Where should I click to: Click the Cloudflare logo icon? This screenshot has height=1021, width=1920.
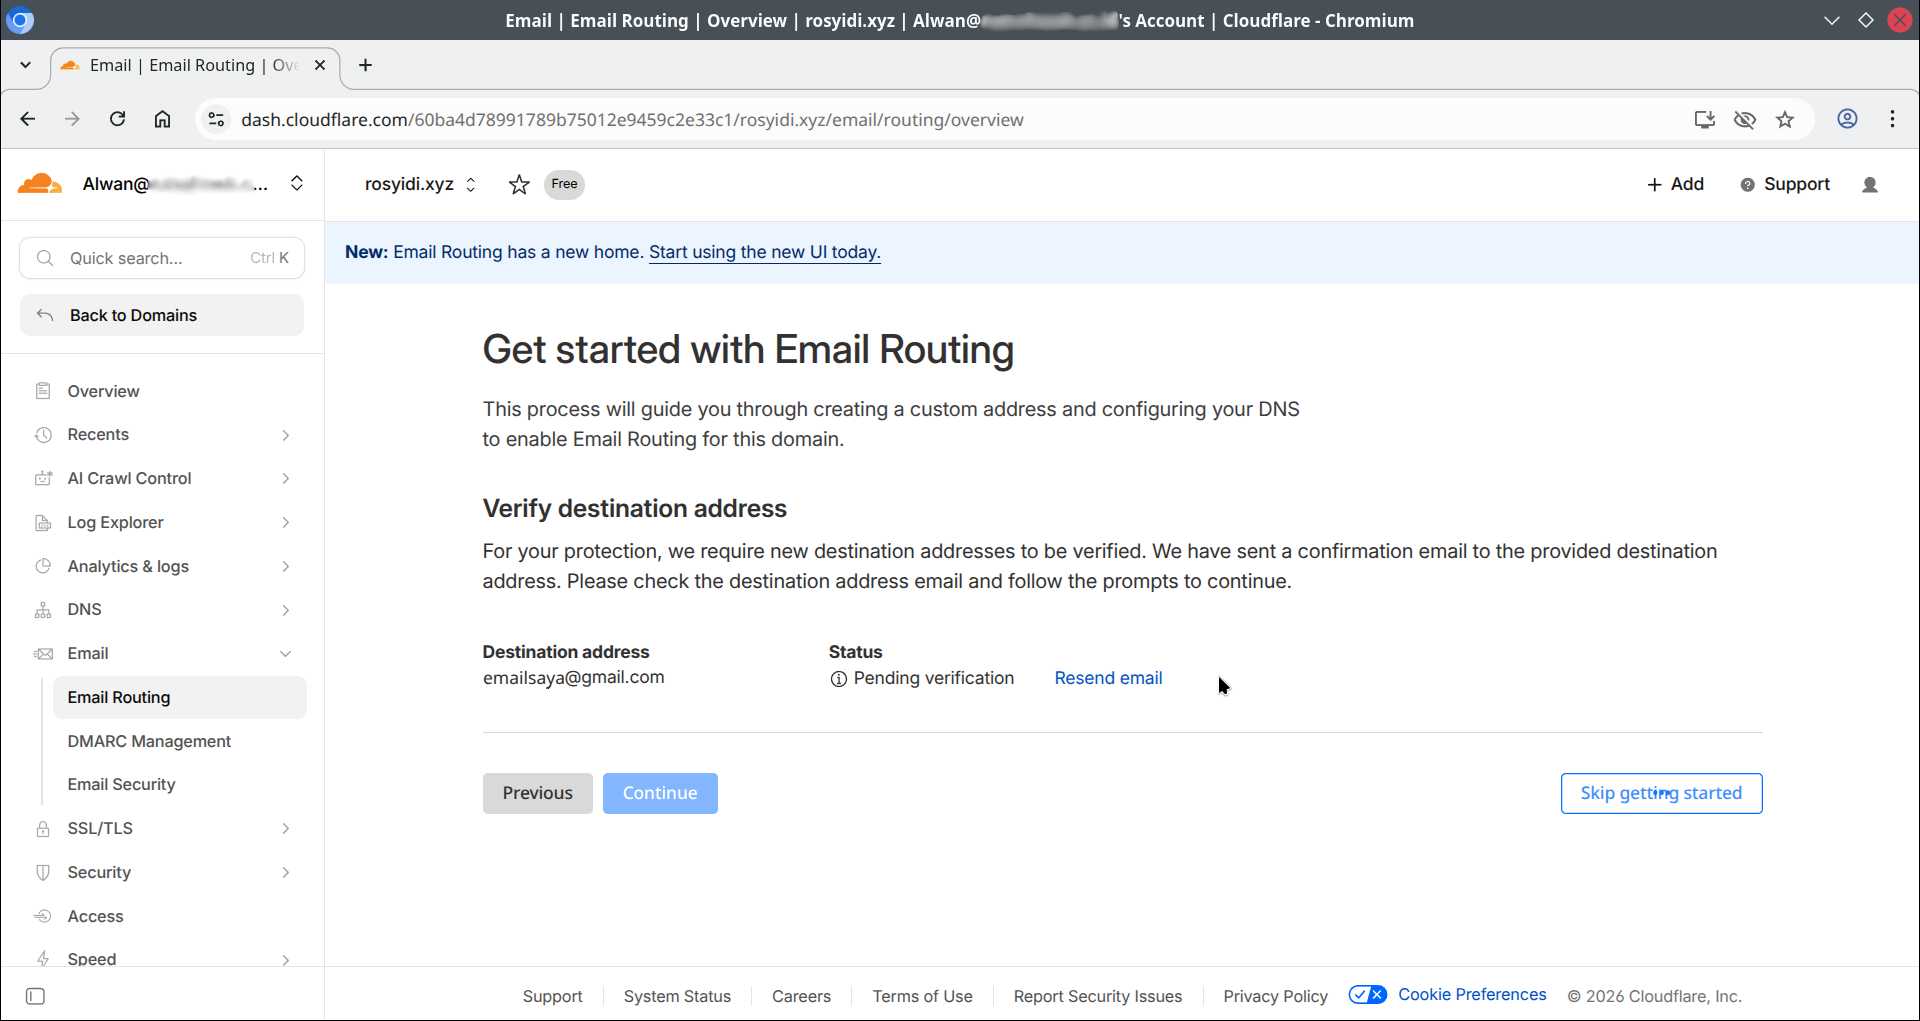tap(40, 184)
